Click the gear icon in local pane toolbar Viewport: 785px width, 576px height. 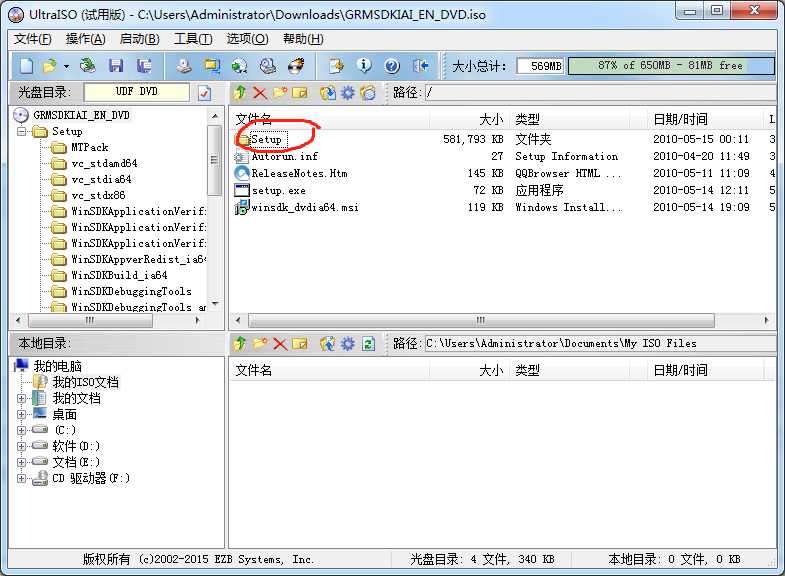click(347, 344)
